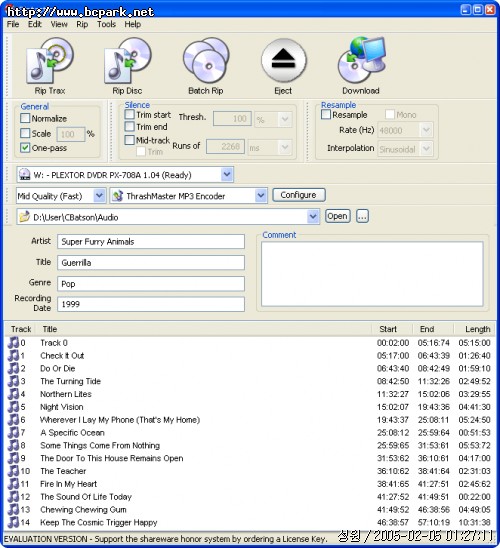
Task: Toggle the Trim start checkbox
Action: point(130,114)
